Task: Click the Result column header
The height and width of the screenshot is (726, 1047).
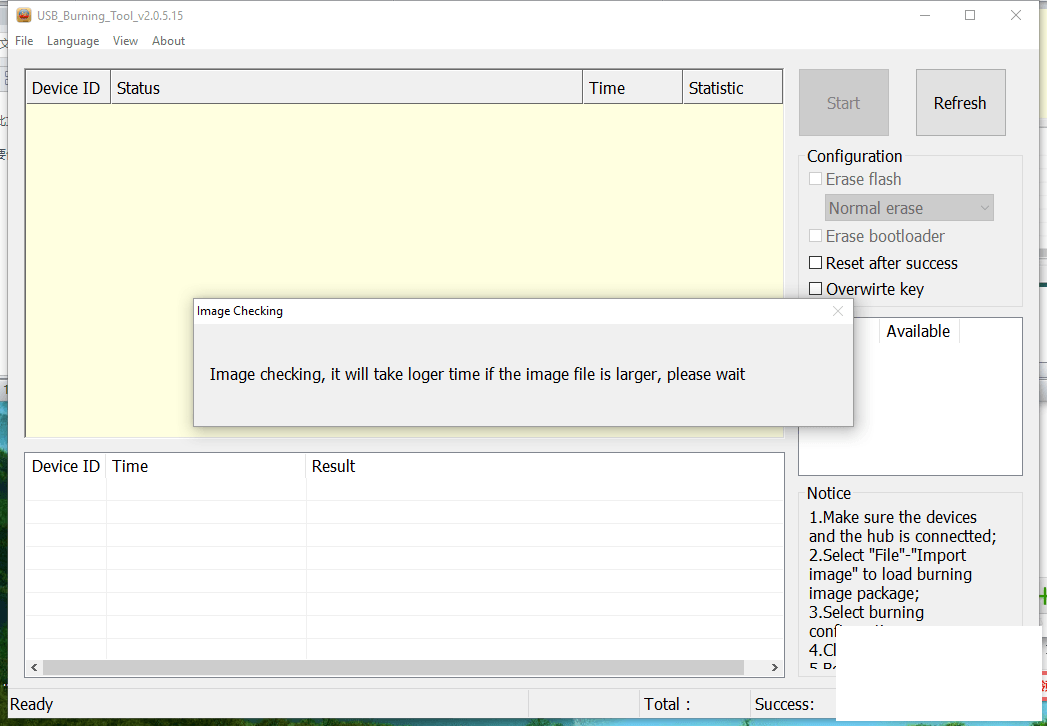Action: (544, 466)
